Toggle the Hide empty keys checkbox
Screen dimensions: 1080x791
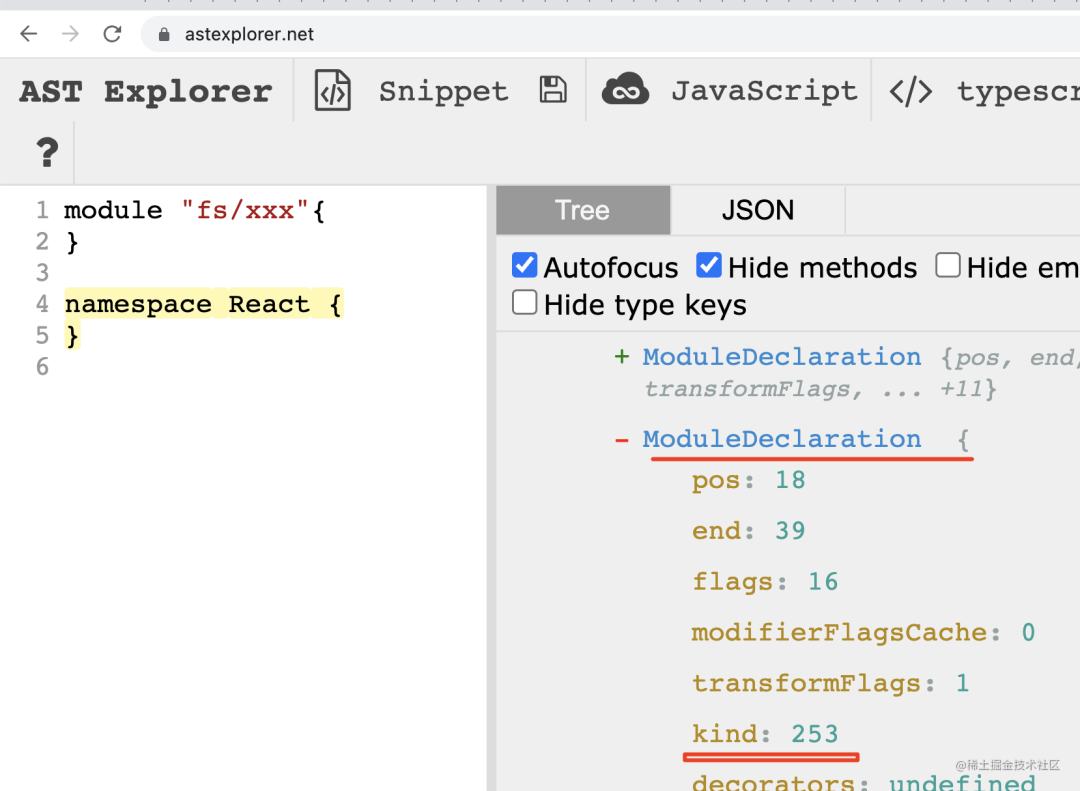pos(948,265)
